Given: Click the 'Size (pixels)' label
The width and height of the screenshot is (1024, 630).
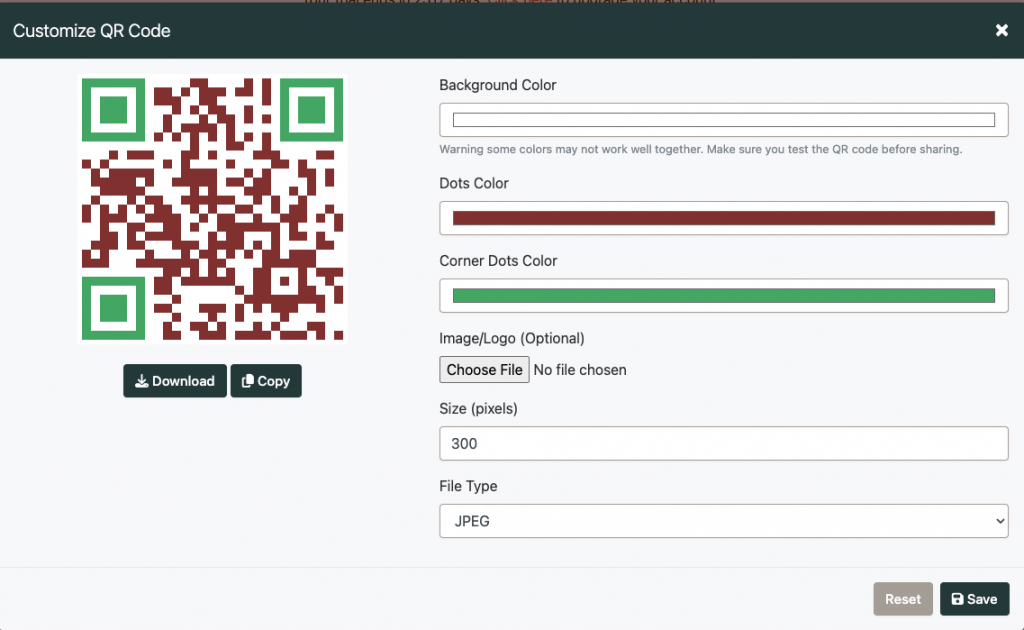Looking at the screenshot, I should point(479,409).
